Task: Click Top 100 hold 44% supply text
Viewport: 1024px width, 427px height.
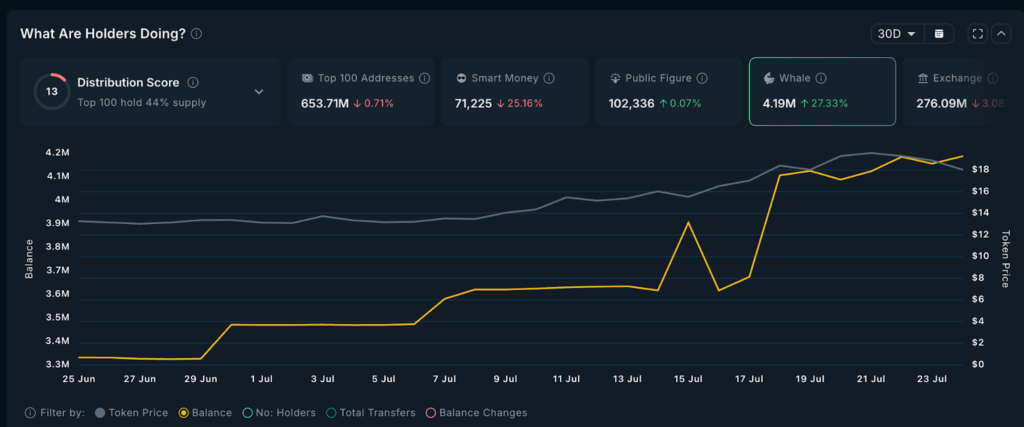Action: click(x=142, y=103)
